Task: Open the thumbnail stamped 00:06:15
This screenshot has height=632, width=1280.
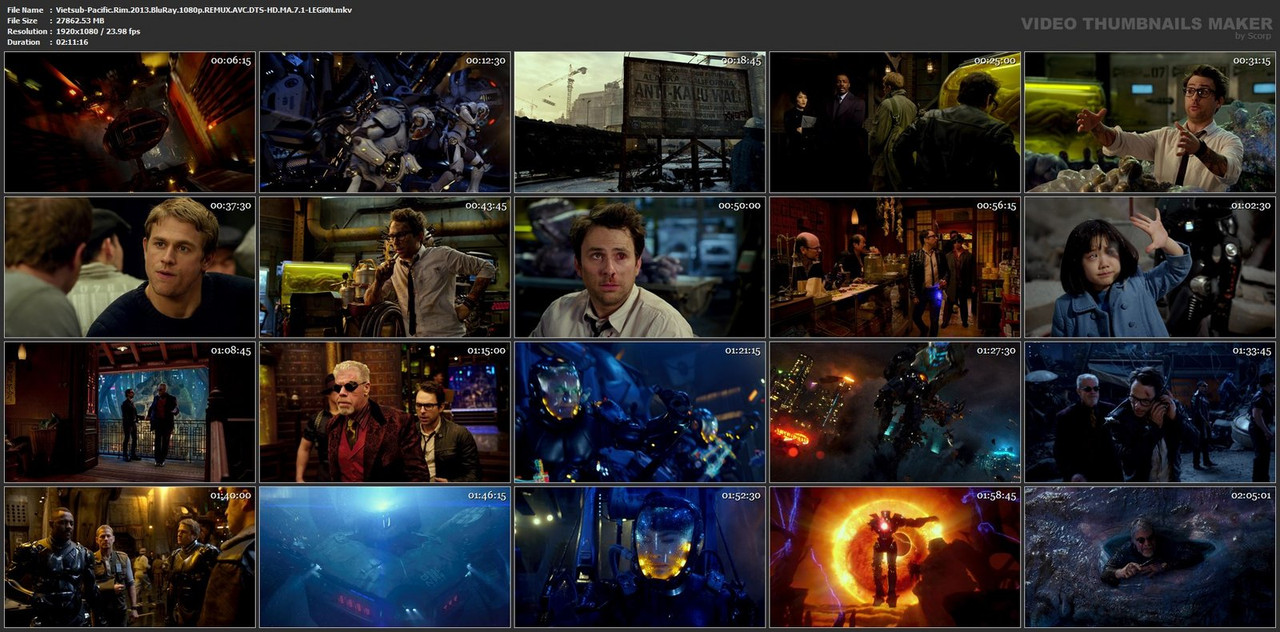Action: (x=130, y=122)
